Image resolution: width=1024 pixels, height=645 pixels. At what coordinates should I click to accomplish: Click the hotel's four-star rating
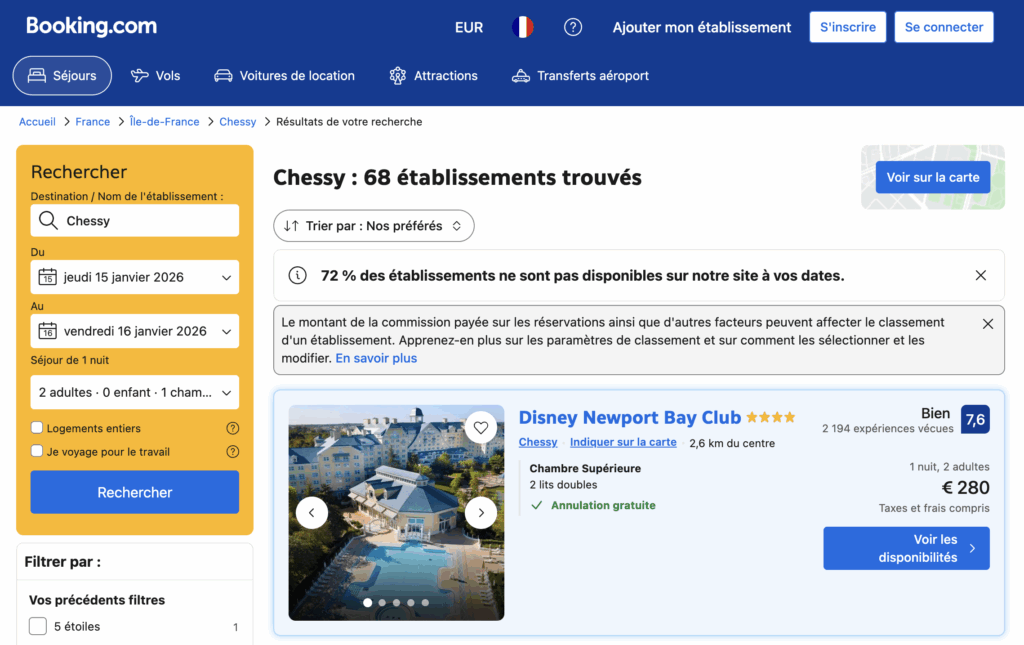coord(771,417)
